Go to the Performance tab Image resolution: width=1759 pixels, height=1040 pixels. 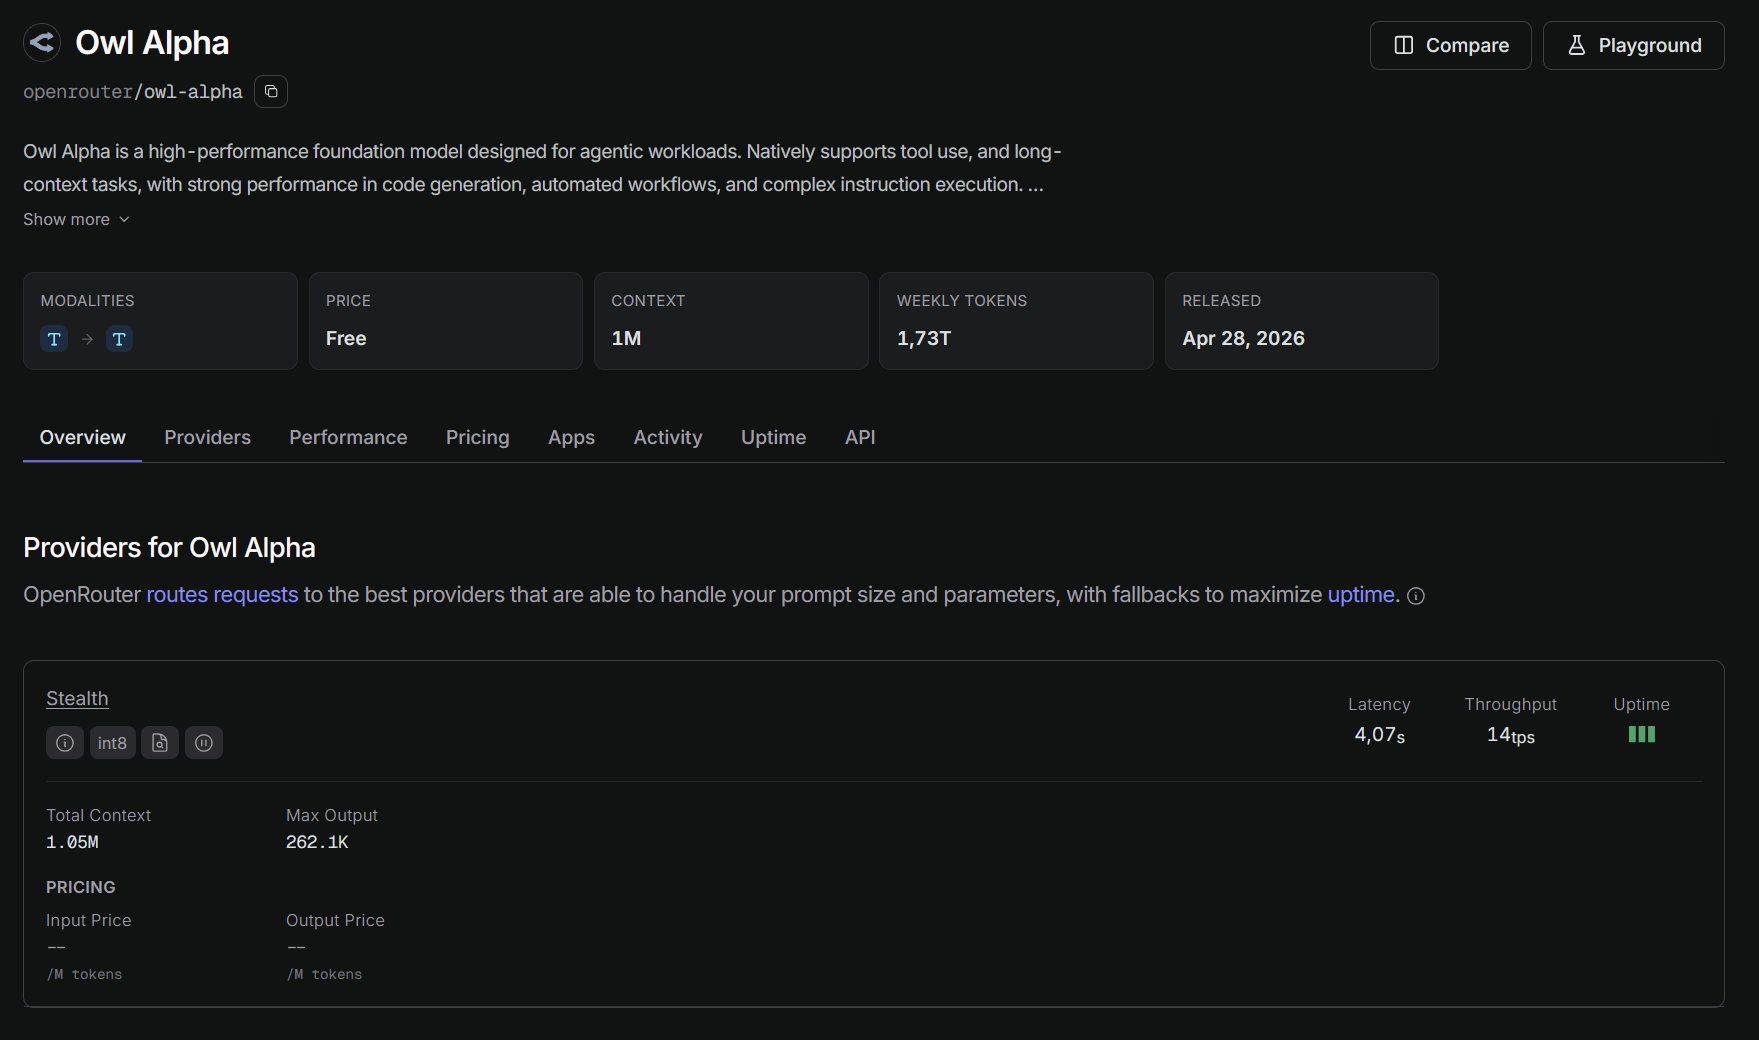348,437
